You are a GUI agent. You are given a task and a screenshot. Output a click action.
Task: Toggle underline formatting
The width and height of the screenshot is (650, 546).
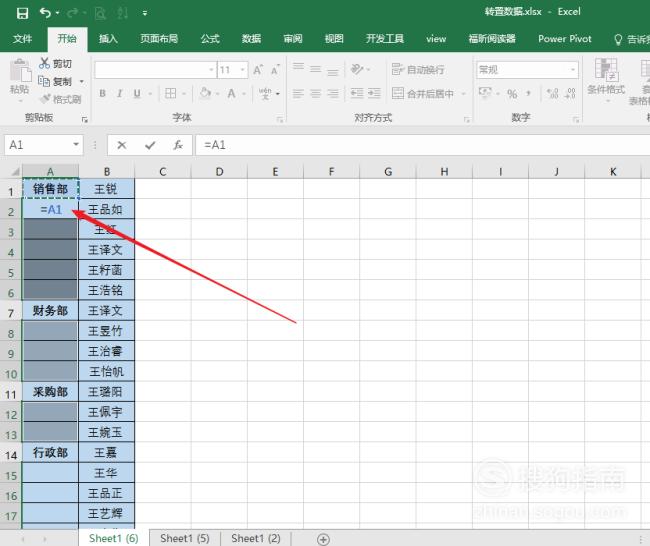coord(137,93)
